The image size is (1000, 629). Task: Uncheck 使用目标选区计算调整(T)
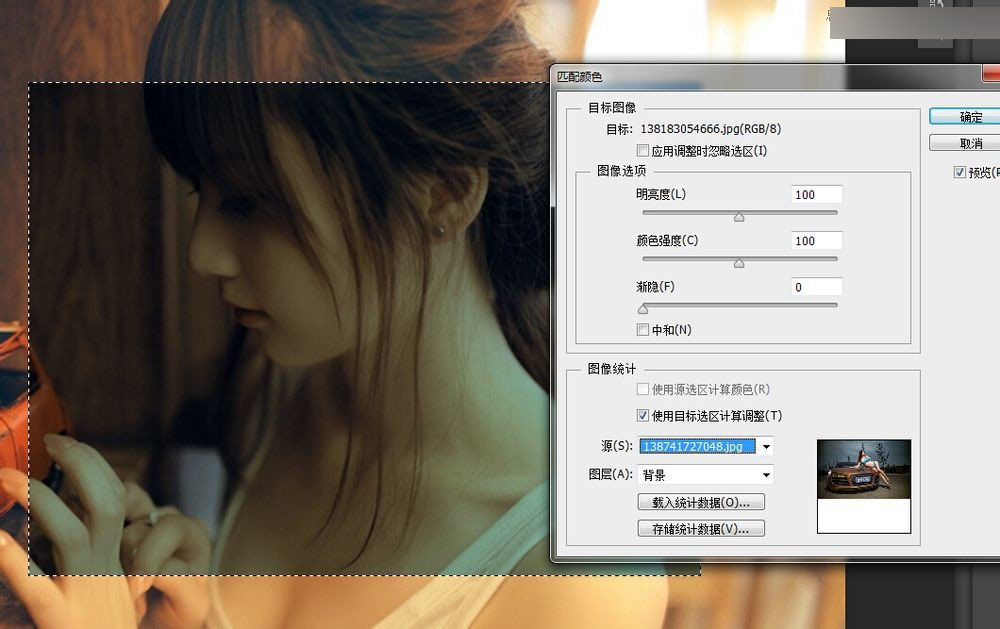tap(643, 415)
